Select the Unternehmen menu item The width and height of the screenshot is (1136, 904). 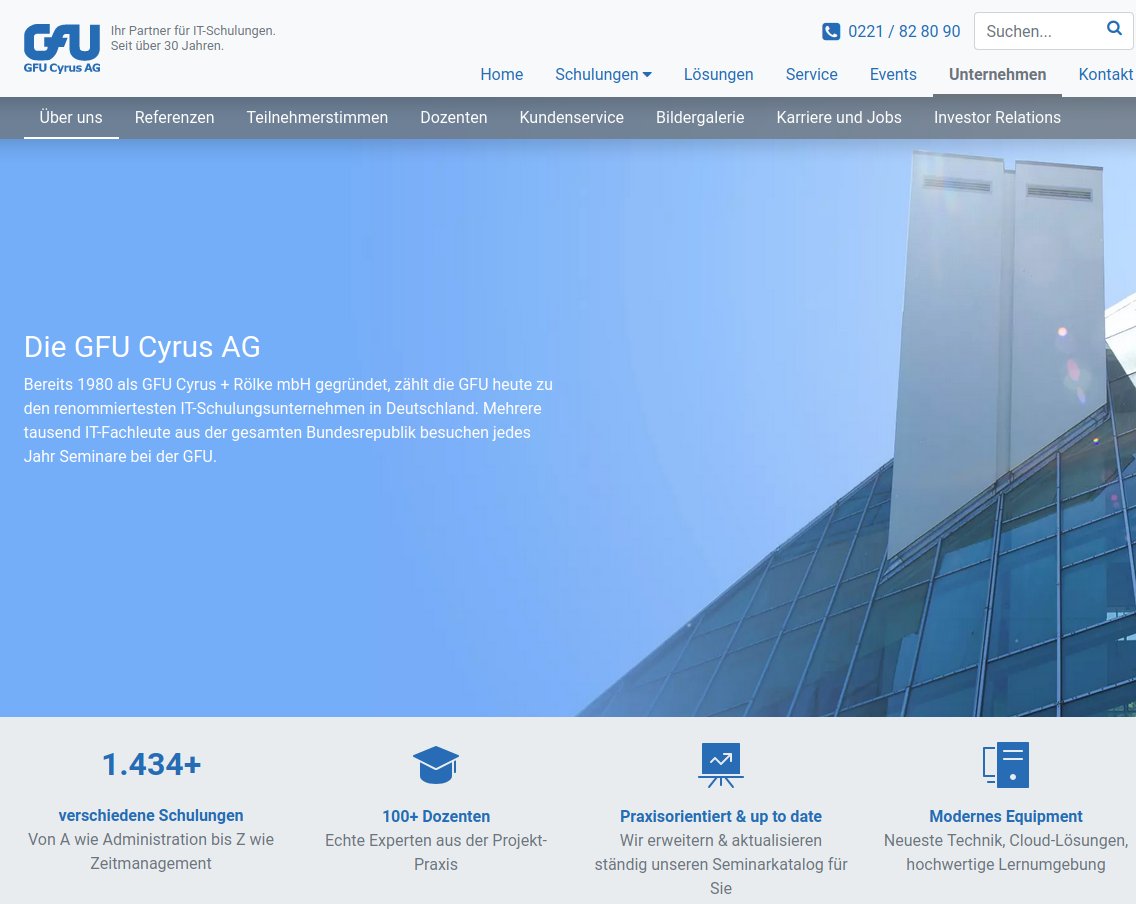pyautogui.click(x=997, y=75)
